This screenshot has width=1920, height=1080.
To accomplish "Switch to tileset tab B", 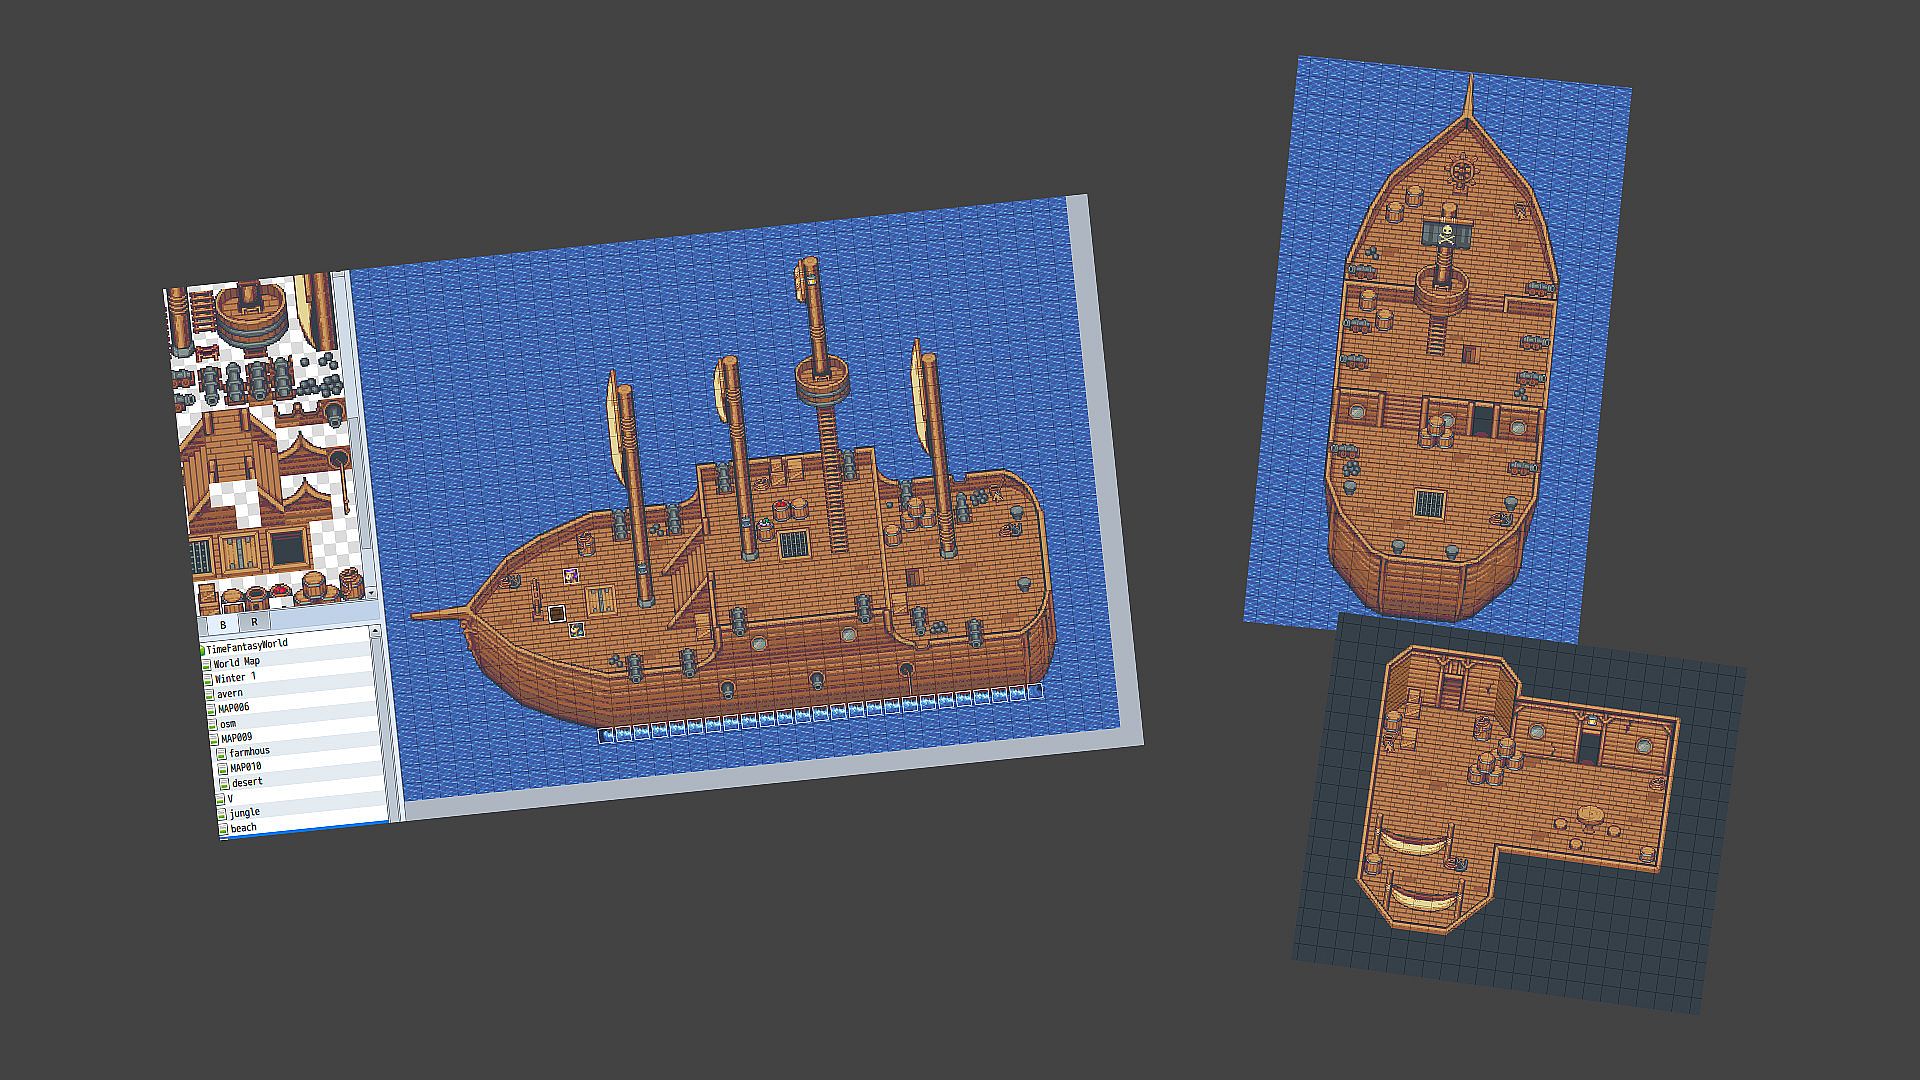I will 223,624.
